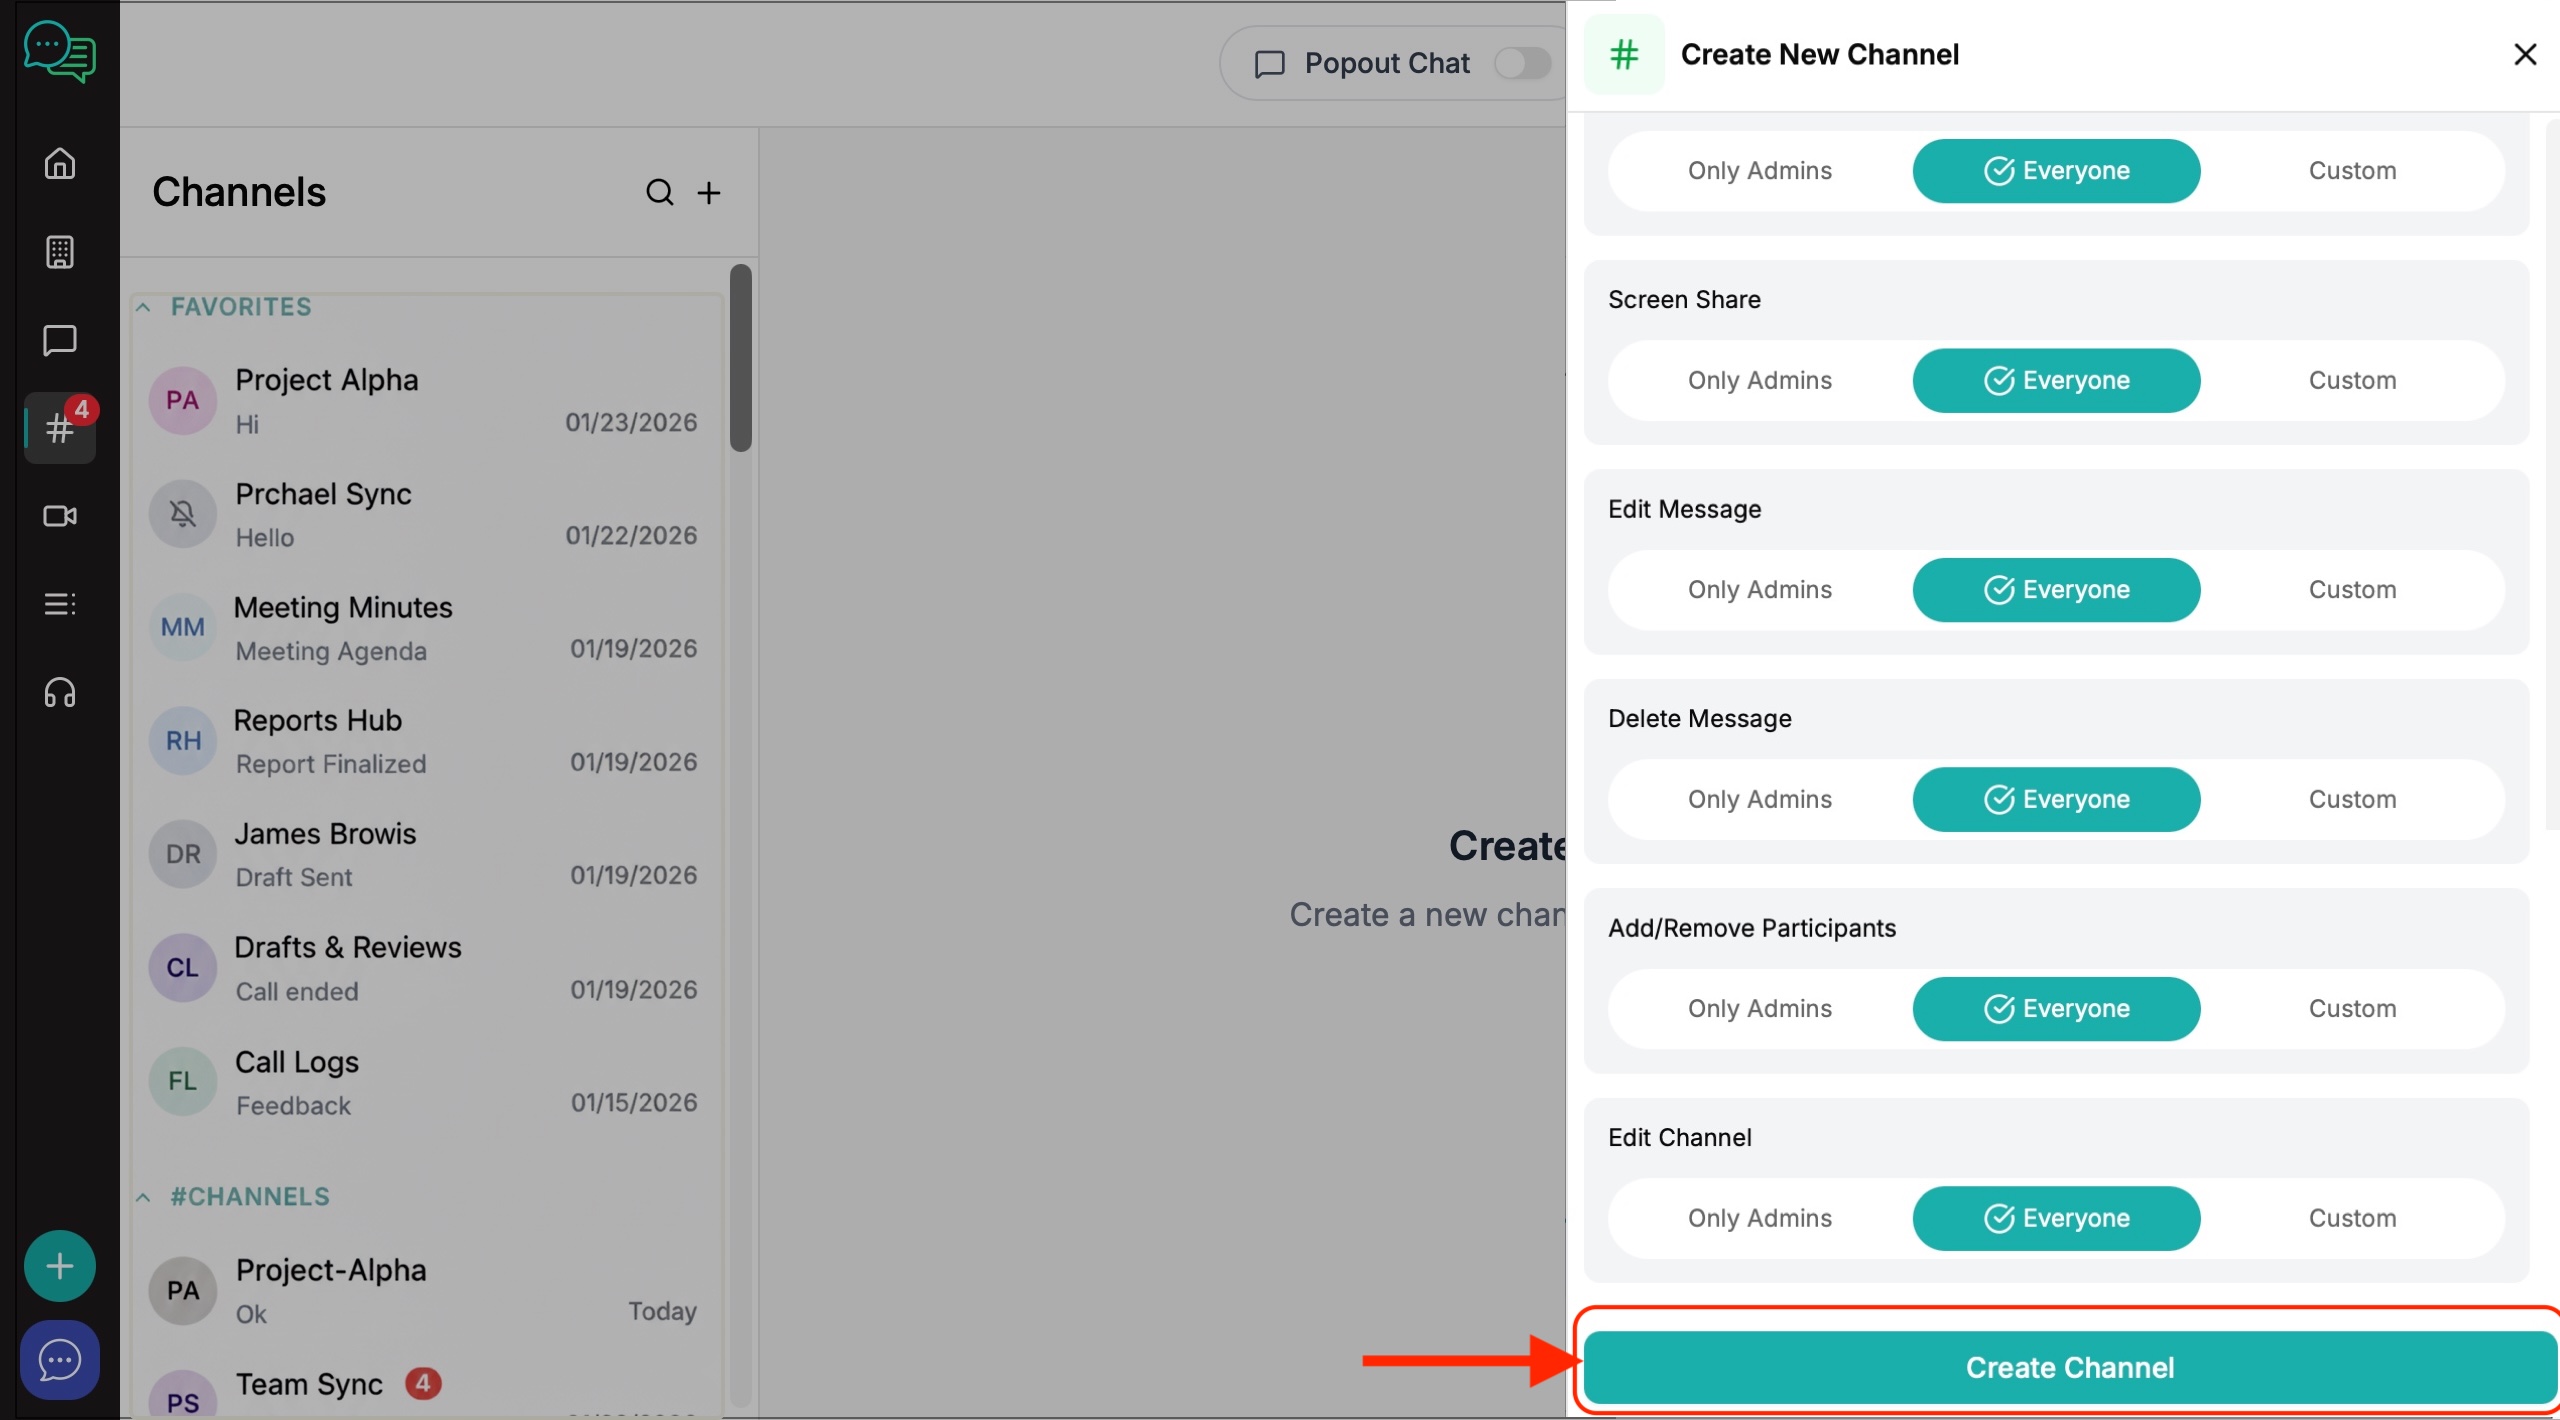Choose Custom for Edit Message permission
Viewport: 2560px width, 1420px height.
pos(2351,589)
